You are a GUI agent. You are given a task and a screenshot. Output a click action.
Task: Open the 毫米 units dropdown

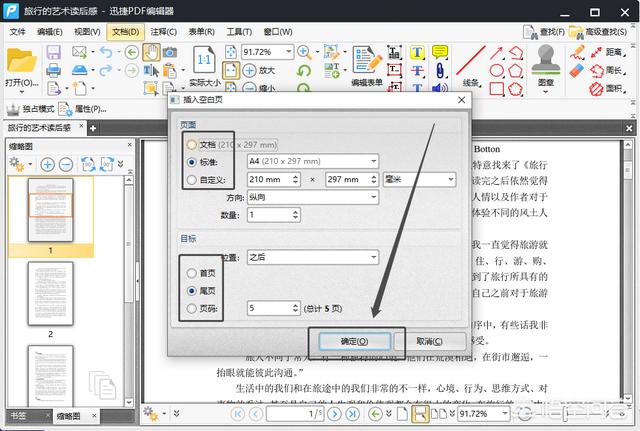click(x=419, y=179)
